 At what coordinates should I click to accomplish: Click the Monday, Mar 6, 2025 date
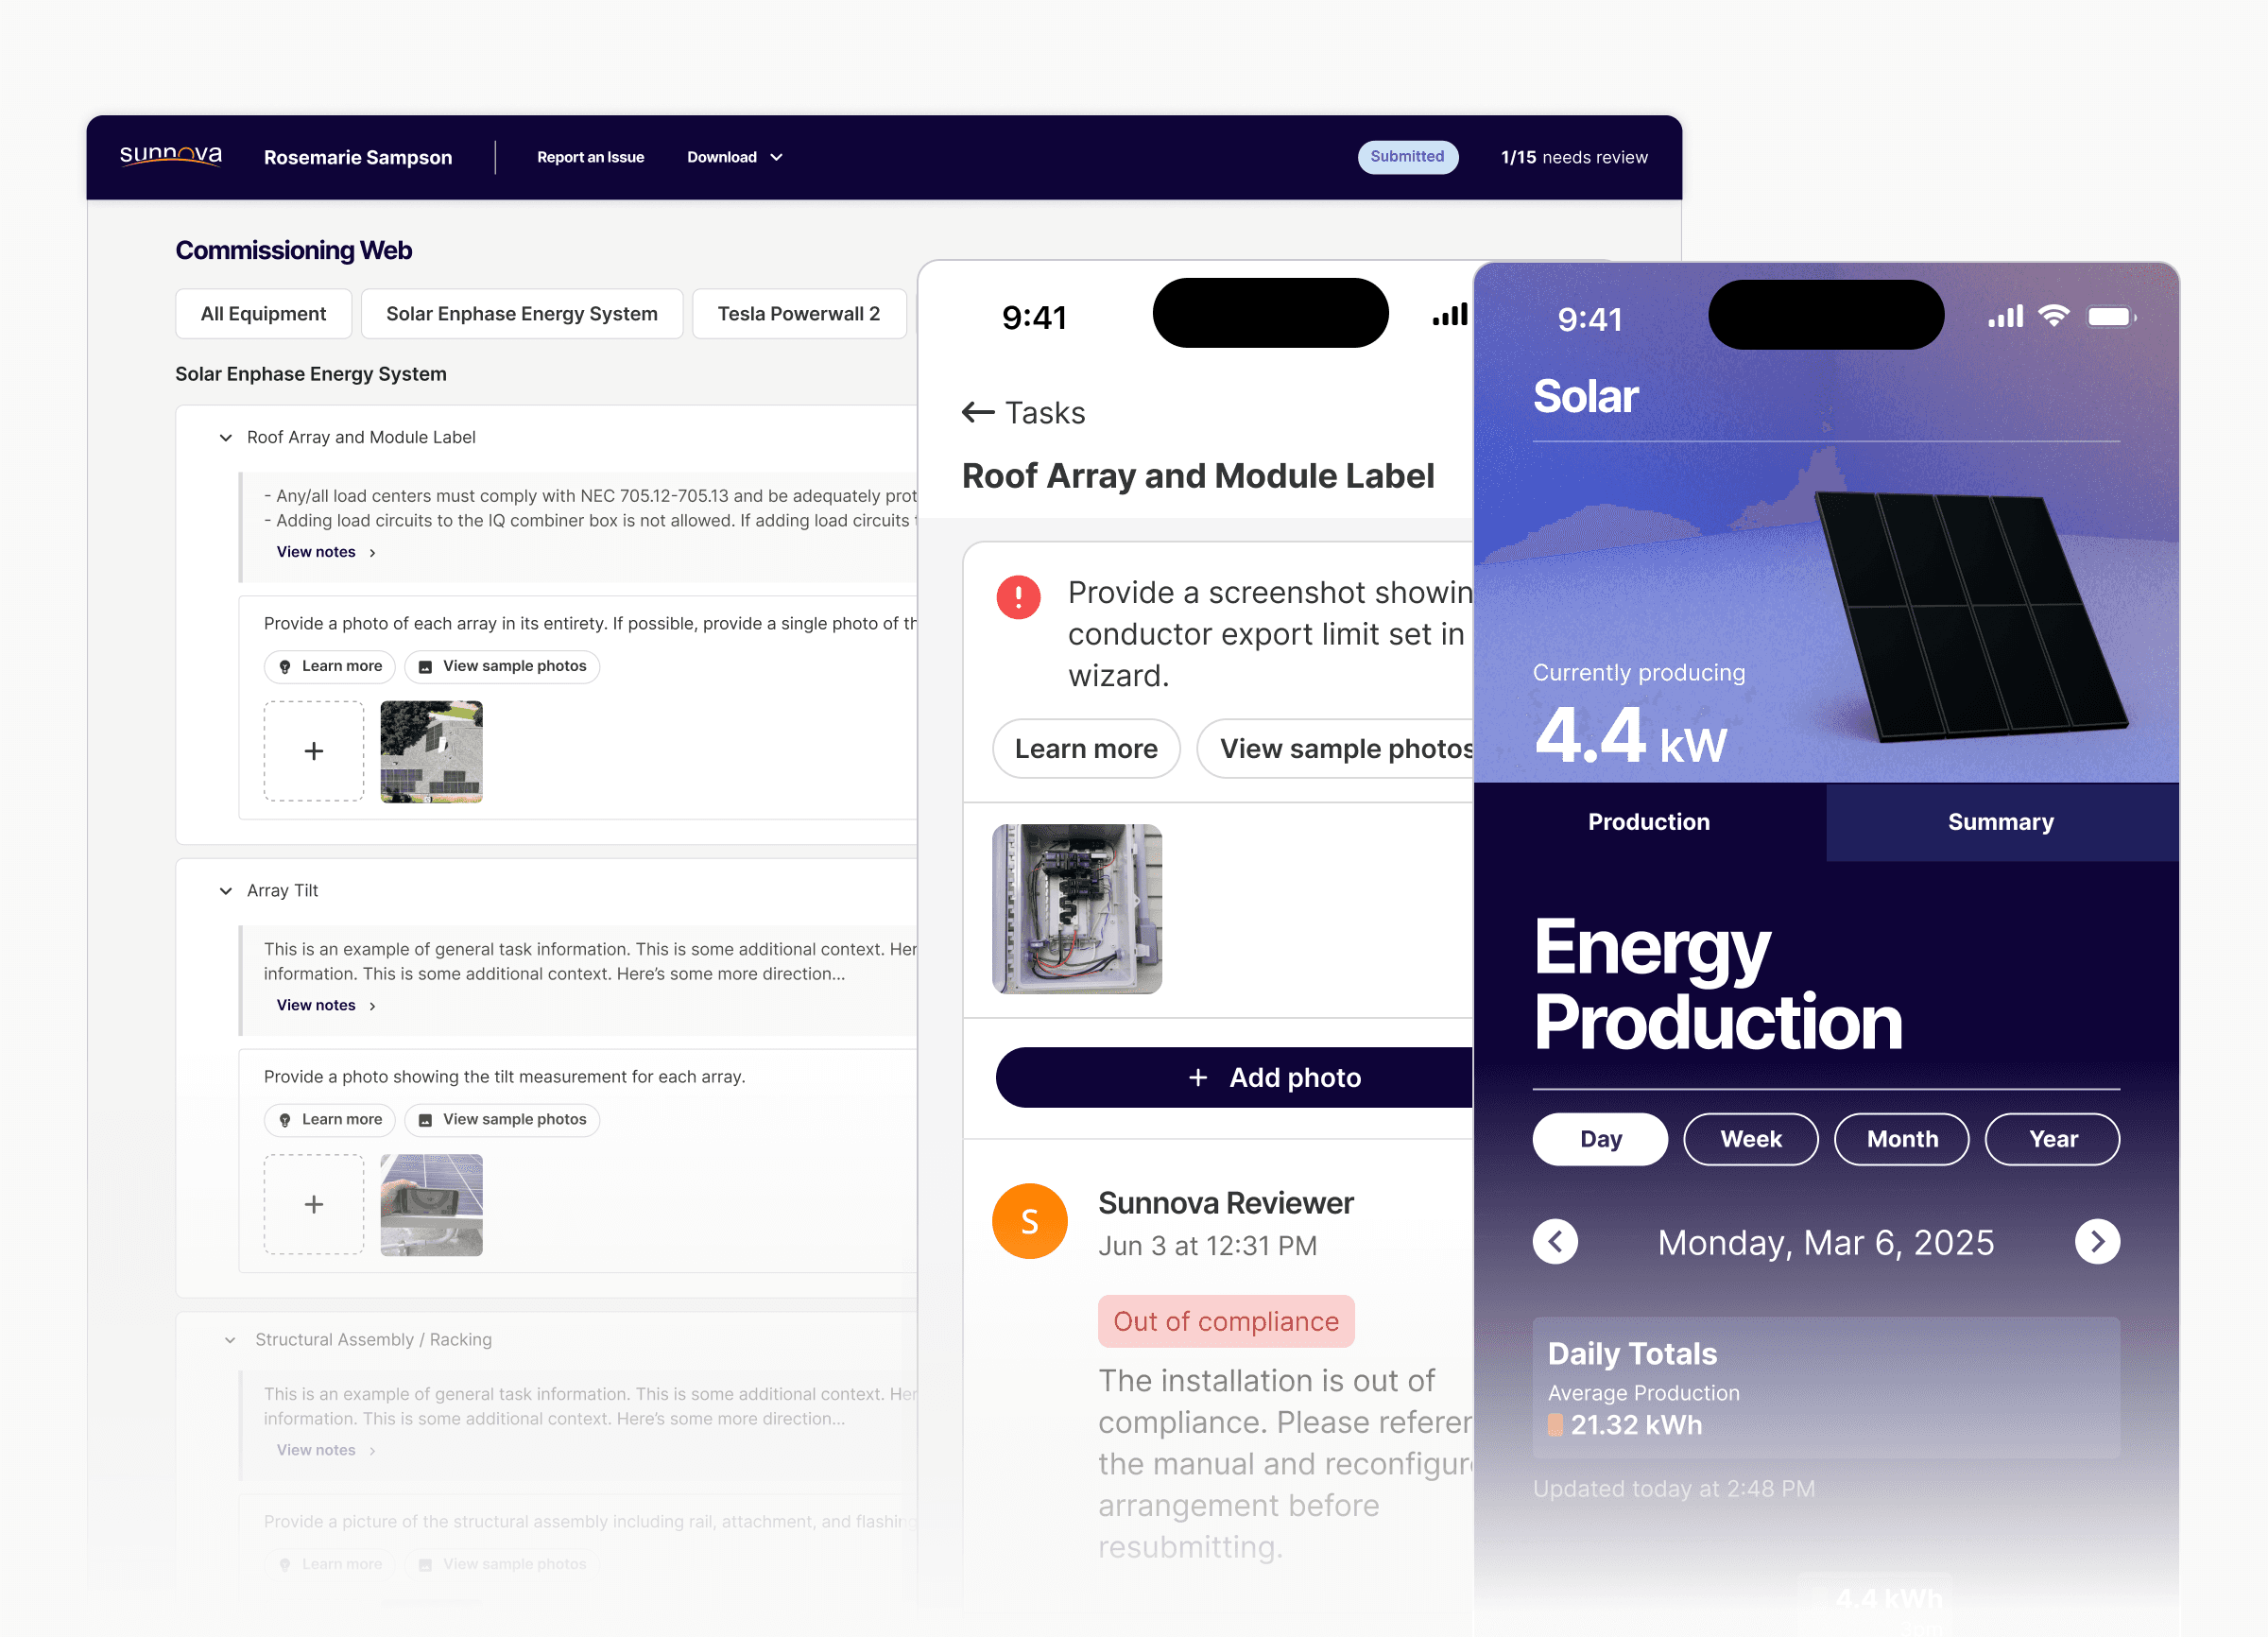pos(1826,1242)
